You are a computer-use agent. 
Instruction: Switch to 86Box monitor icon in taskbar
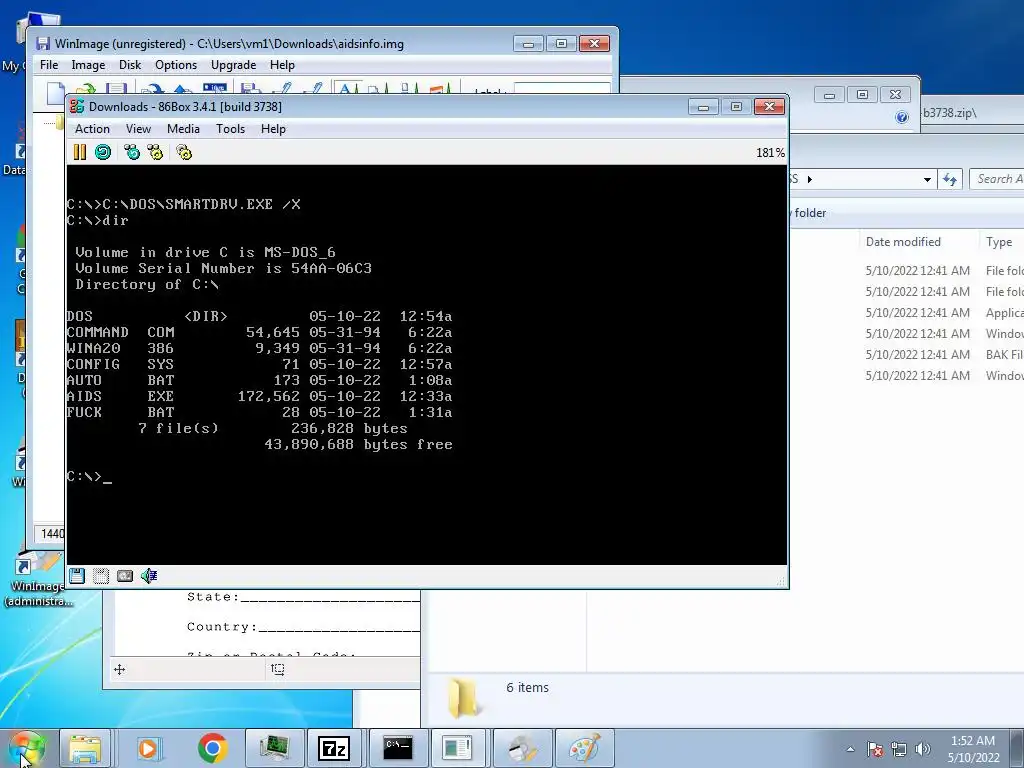click(x=274, y=748)
